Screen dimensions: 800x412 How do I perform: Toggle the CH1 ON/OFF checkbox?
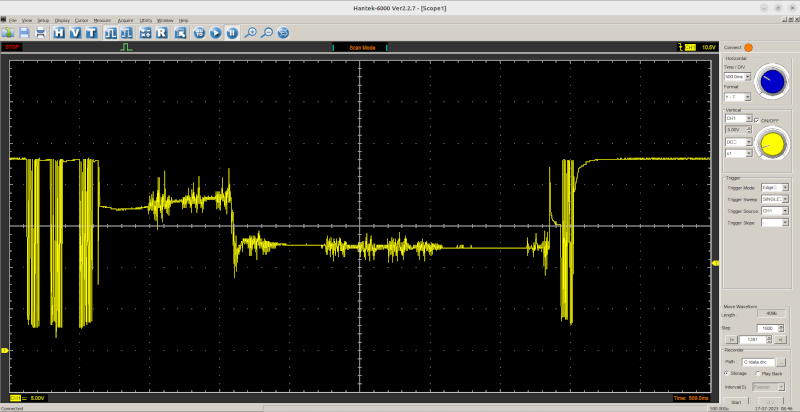click(756, 120)
